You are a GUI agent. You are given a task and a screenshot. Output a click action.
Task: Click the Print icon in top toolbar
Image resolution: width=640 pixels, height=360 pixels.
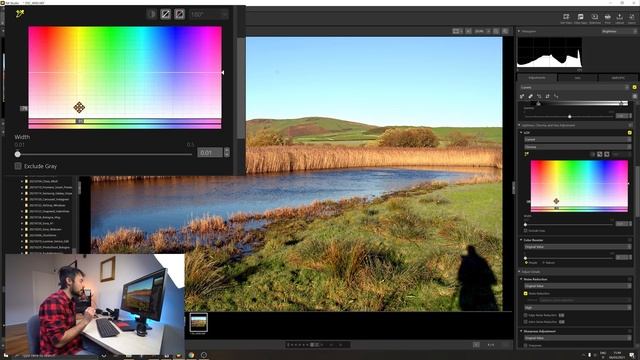pos(607,18)
